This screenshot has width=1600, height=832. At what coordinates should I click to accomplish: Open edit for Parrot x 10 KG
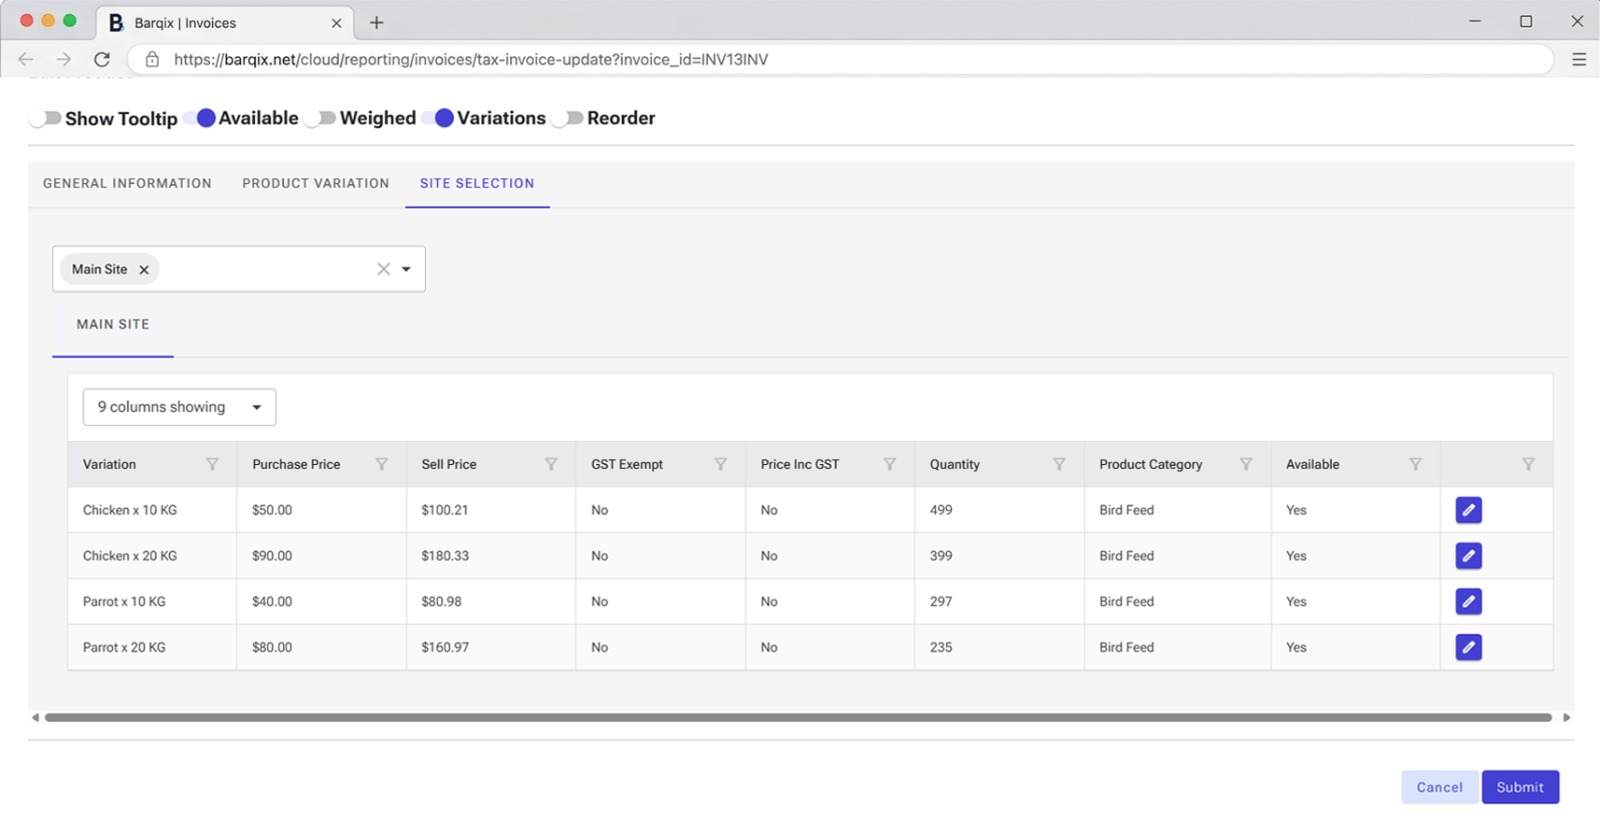(1468, 602)
